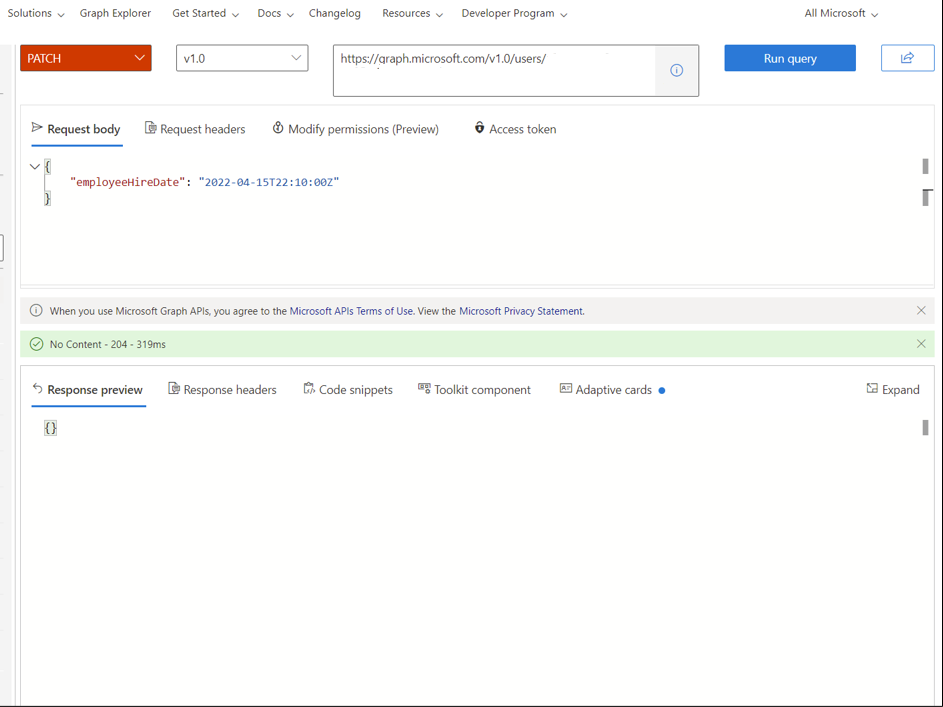Screen dimensions: 943x707
Task: Dismiss the Terms of Use notice
Action: click(x=921, y=310)
